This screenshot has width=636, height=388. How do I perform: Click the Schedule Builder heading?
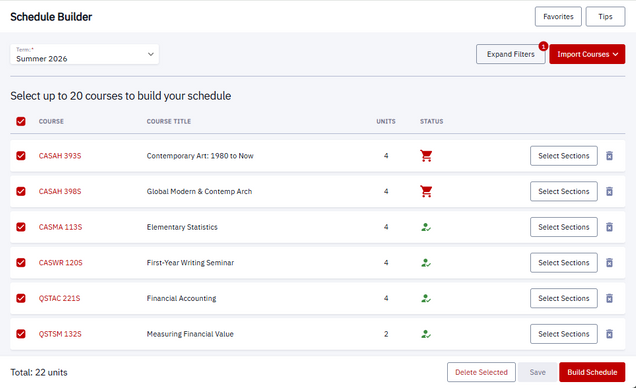[x=51, y=17]
